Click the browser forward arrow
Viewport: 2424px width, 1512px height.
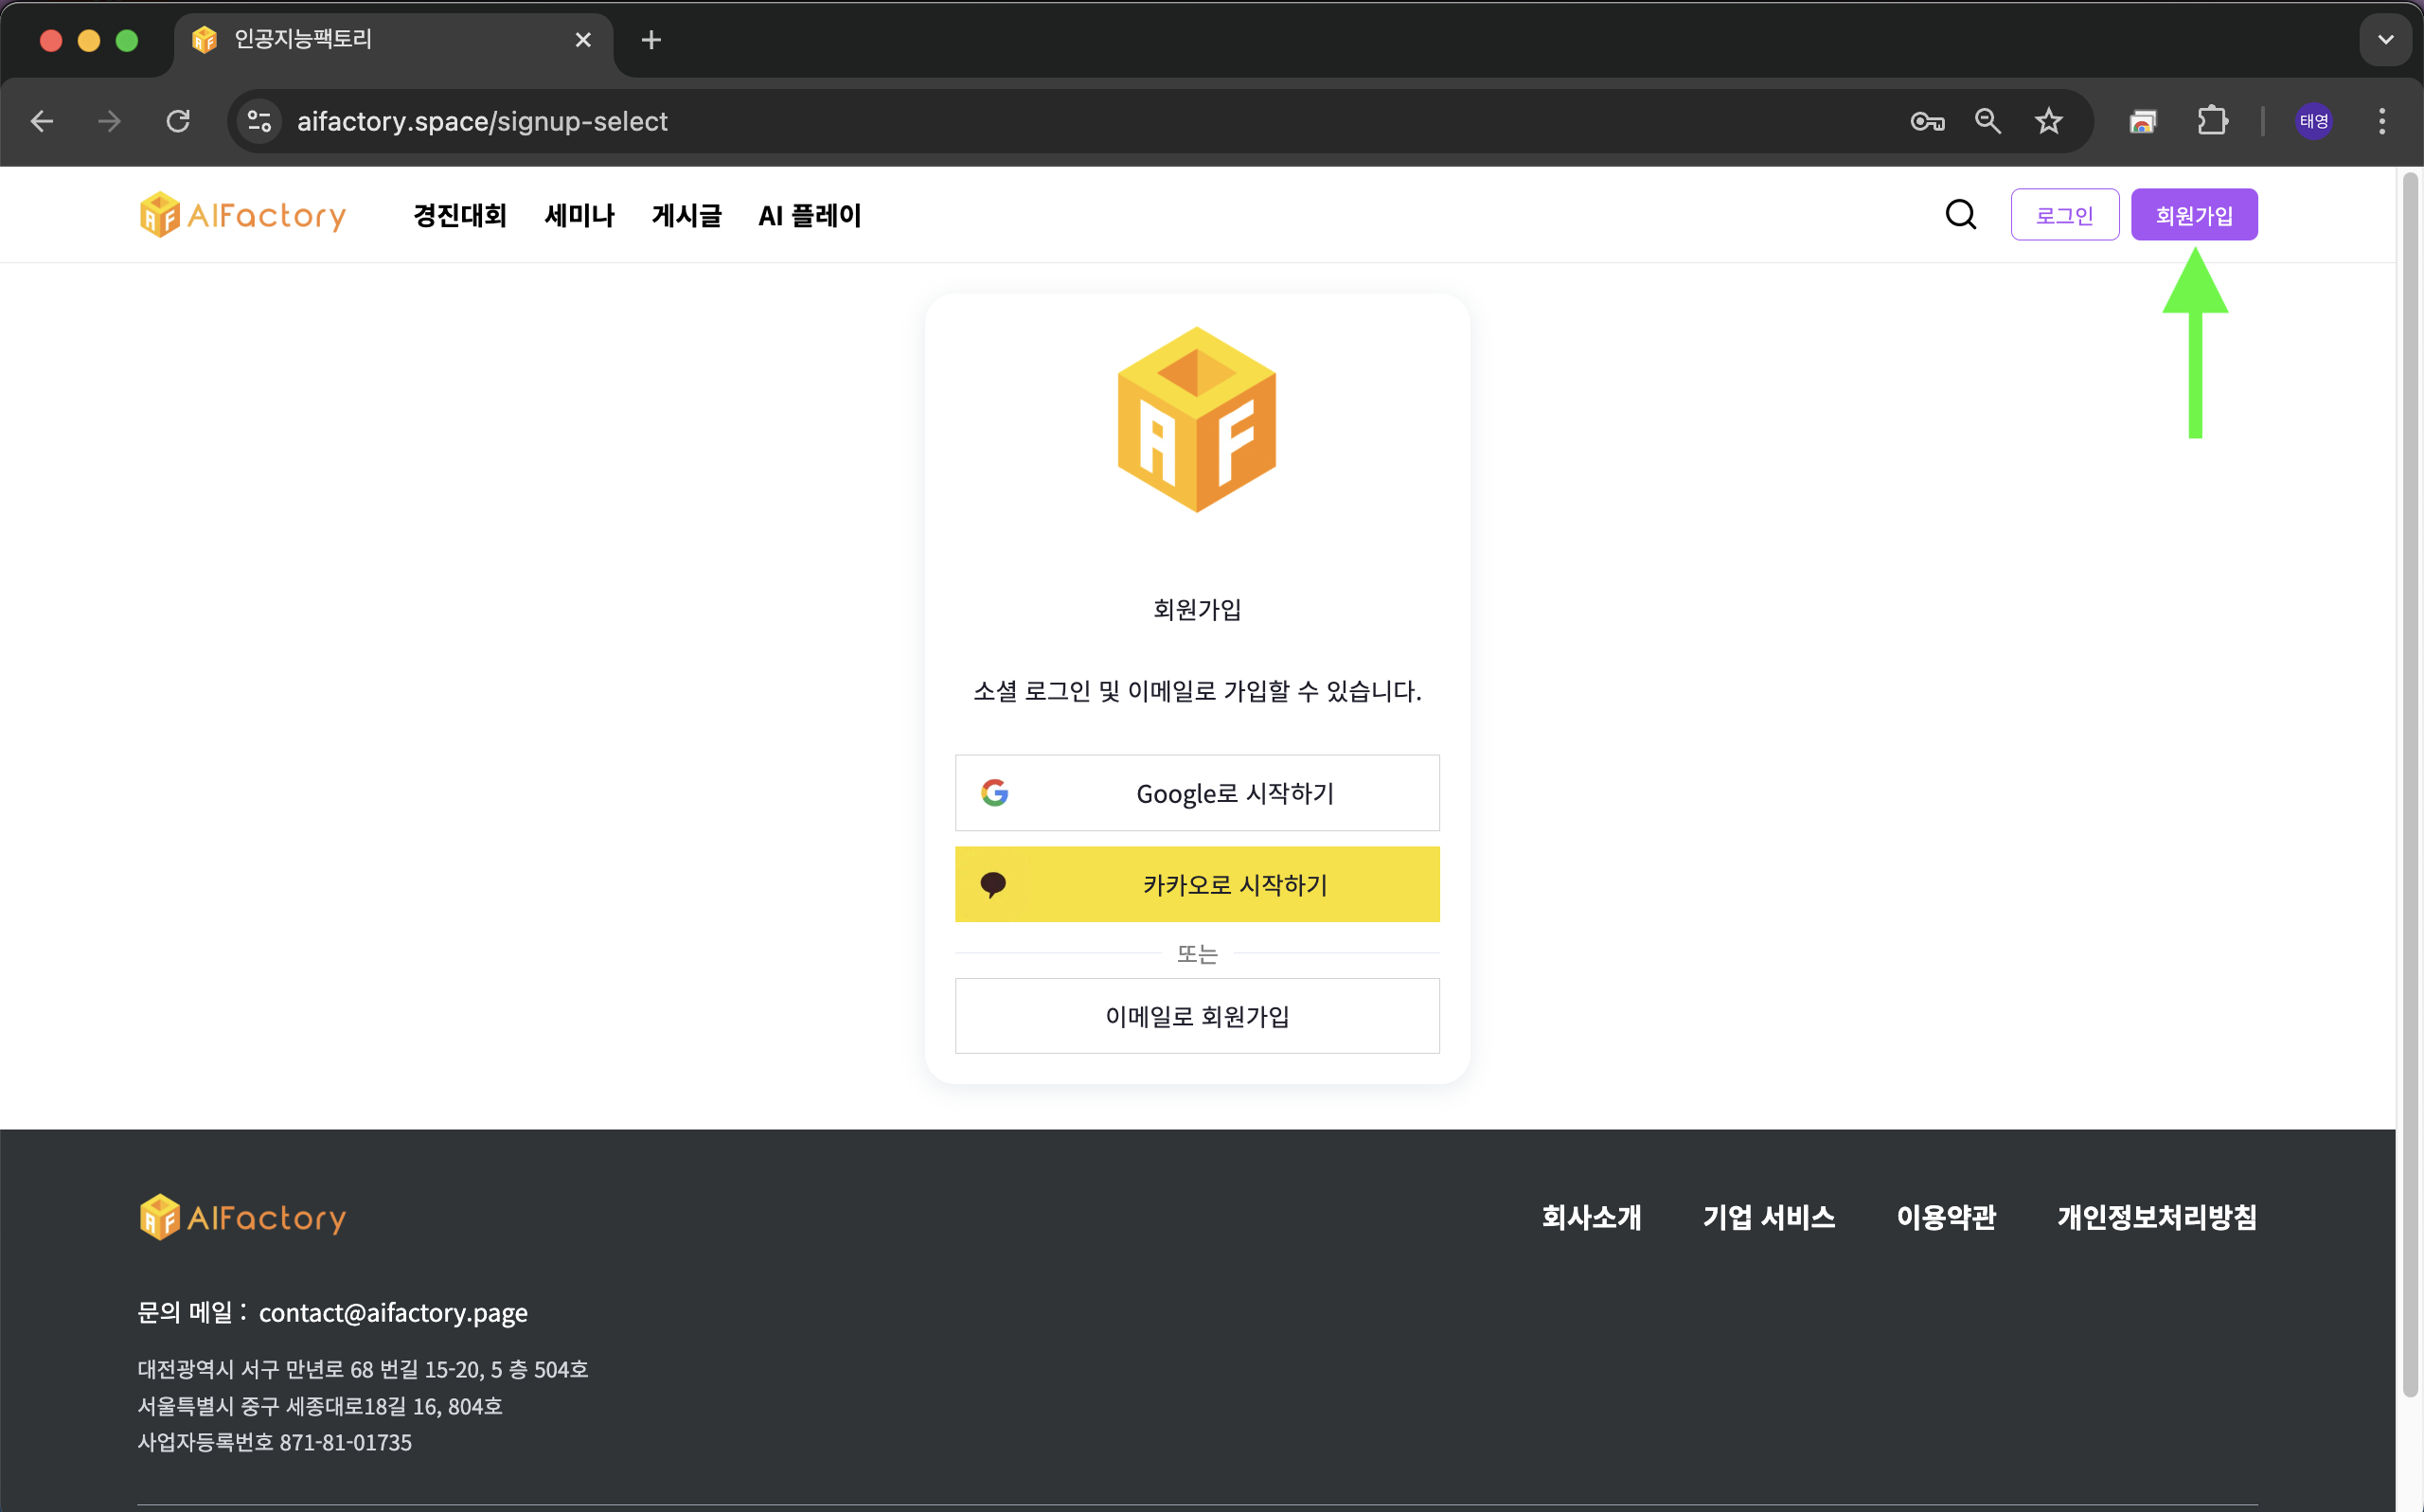point(109,121)
